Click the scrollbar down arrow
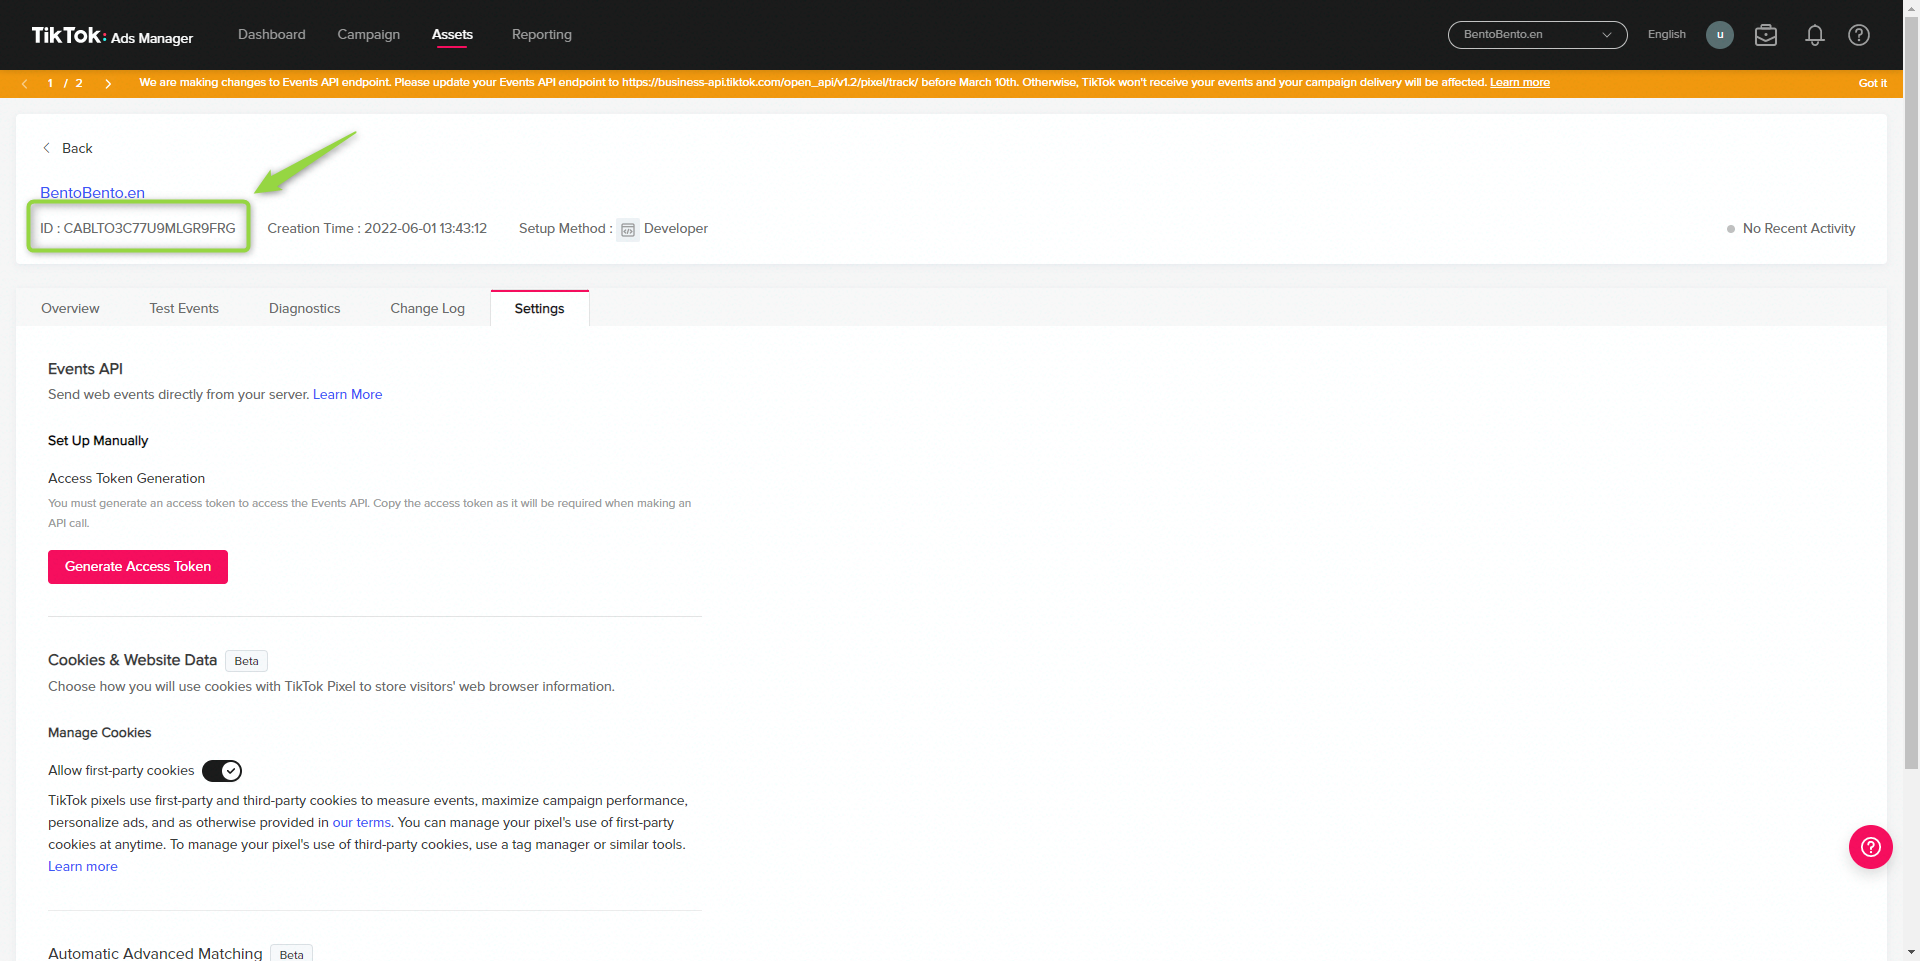 click(1911, 952)
